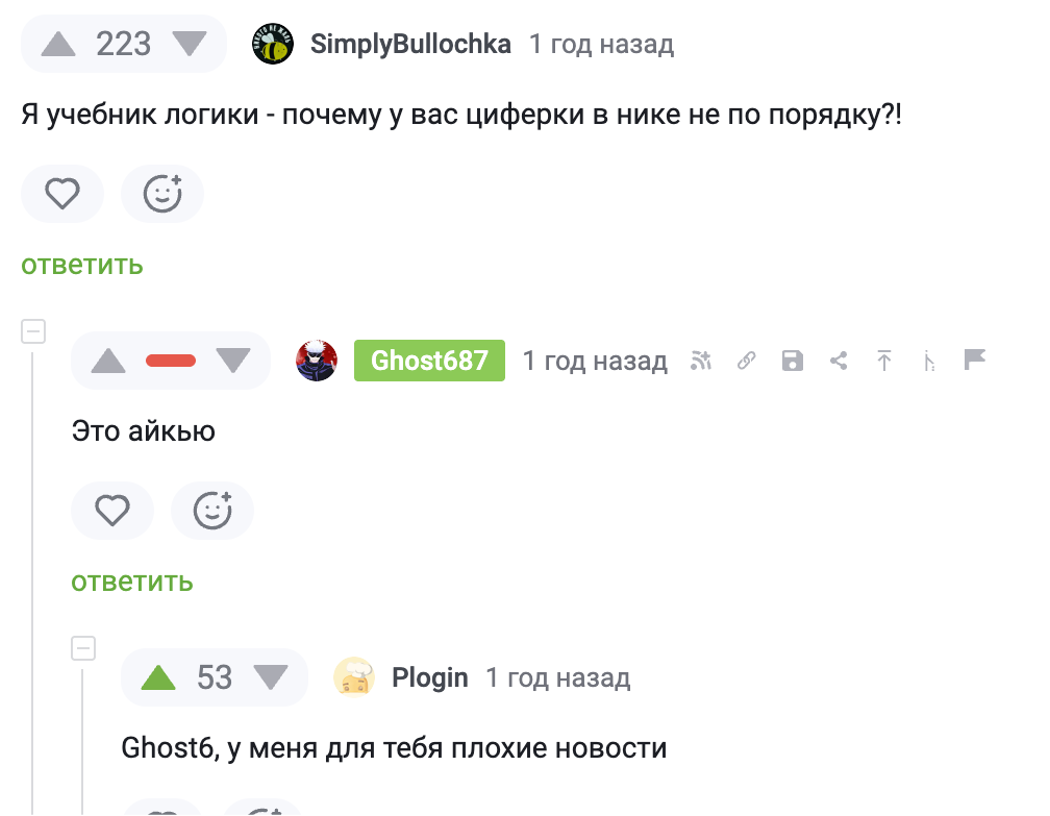
Task: Share Ghost687's comment
Action: point(838,361)
